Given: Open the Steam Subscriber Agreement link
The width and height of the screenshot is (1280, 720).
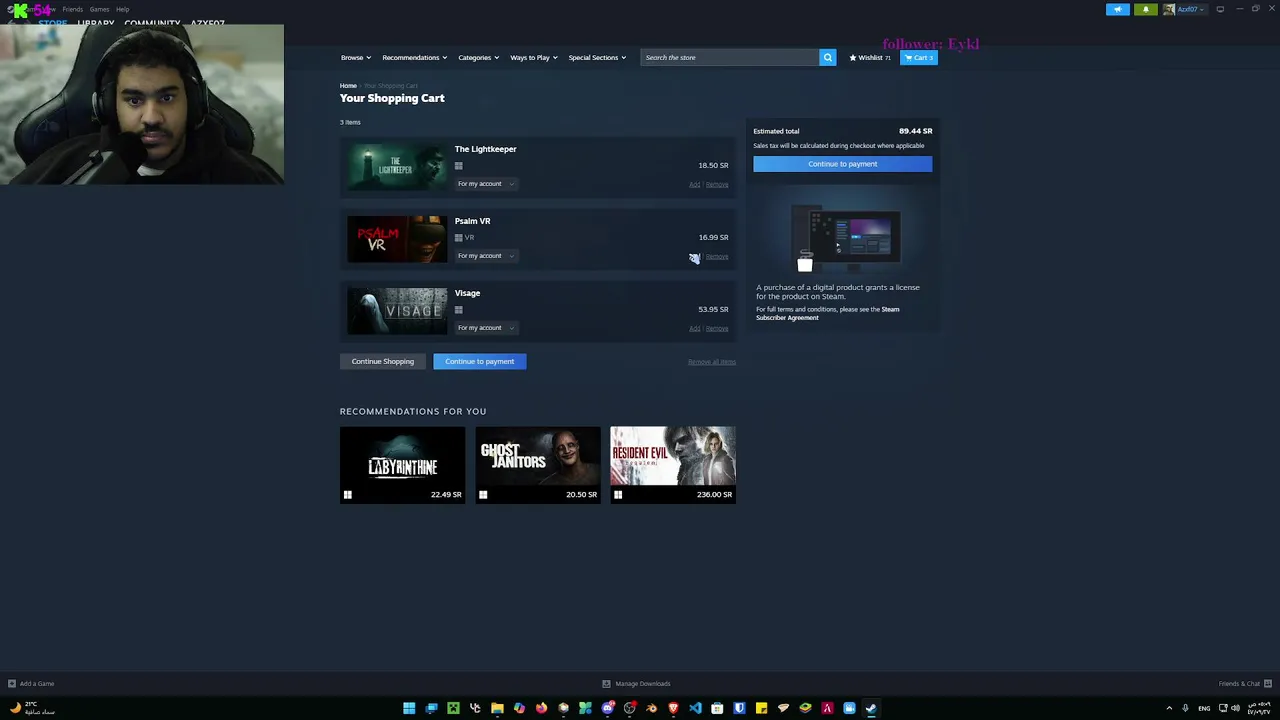Looking at the screenshot, I should (x=828, y=313).
